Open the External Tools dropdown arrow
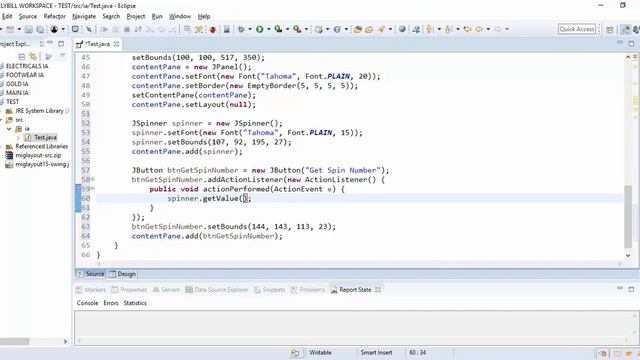 [306, 29]
